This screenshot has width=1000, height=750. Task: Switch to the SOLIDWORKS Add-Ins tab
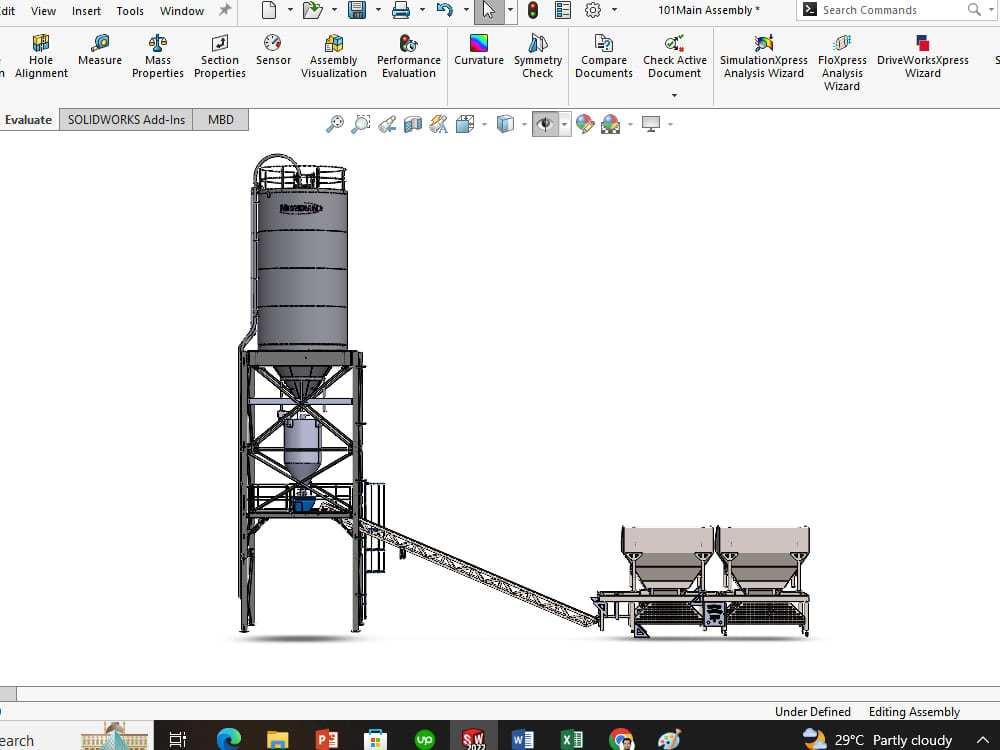tap(125, 119)
